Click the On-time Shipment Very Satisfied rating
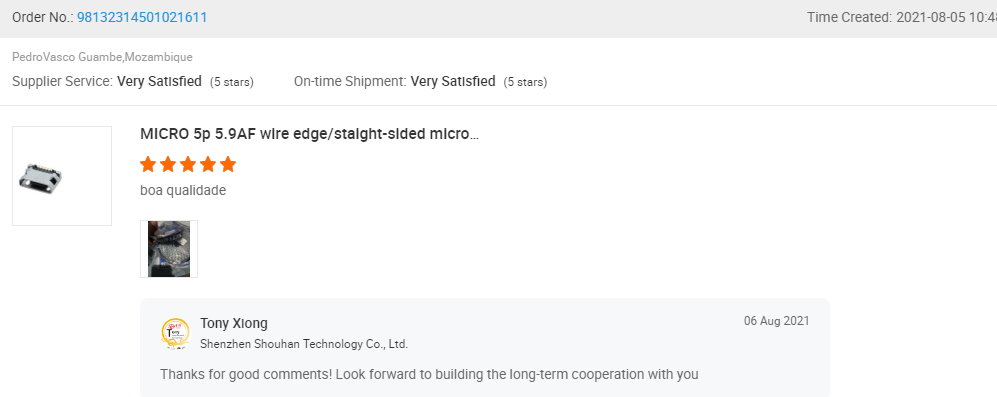 pos(453,81)
